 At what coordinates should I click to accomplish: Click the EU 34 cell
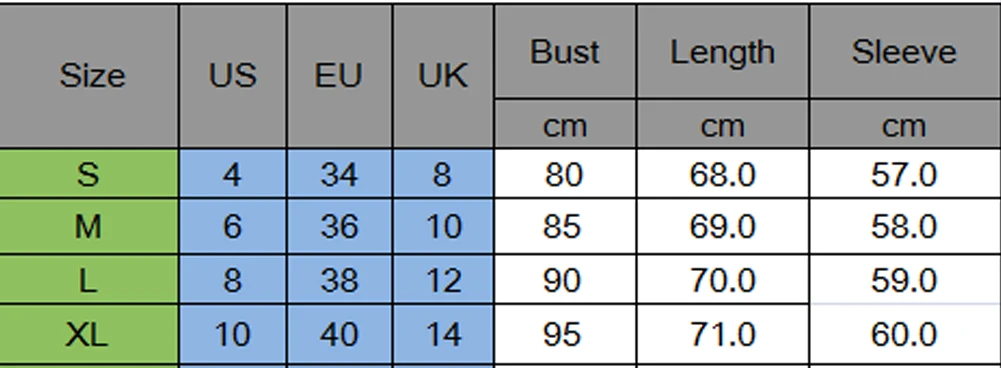point(340,174)
